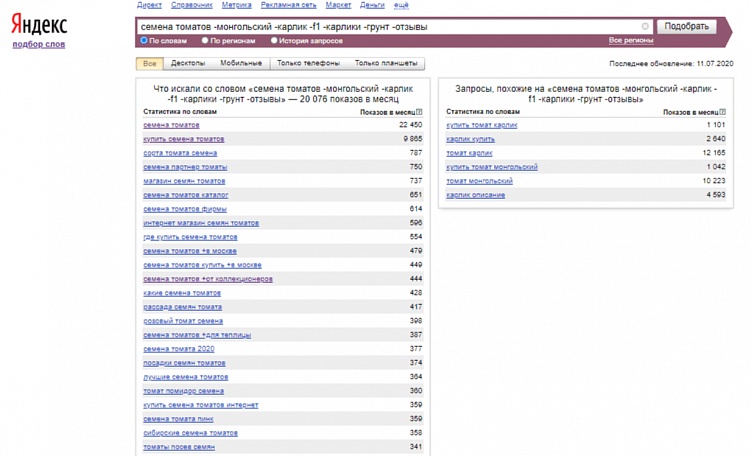Image resolution: width=751 pixels, height=456 pixels.
Task: Open 'семена томатов +от коллекционеров' link
Action: [208, 279]
